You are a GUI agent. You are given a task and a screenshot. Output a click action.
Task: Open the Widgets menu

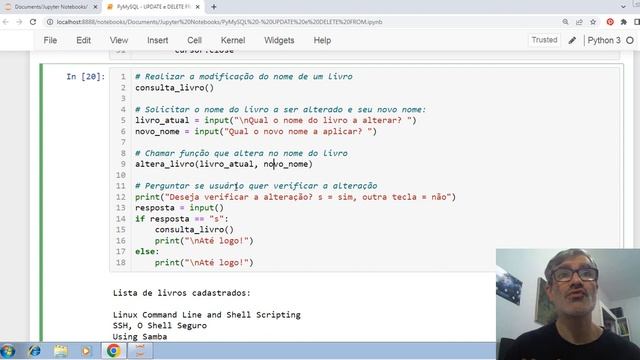tap(279, 40)
